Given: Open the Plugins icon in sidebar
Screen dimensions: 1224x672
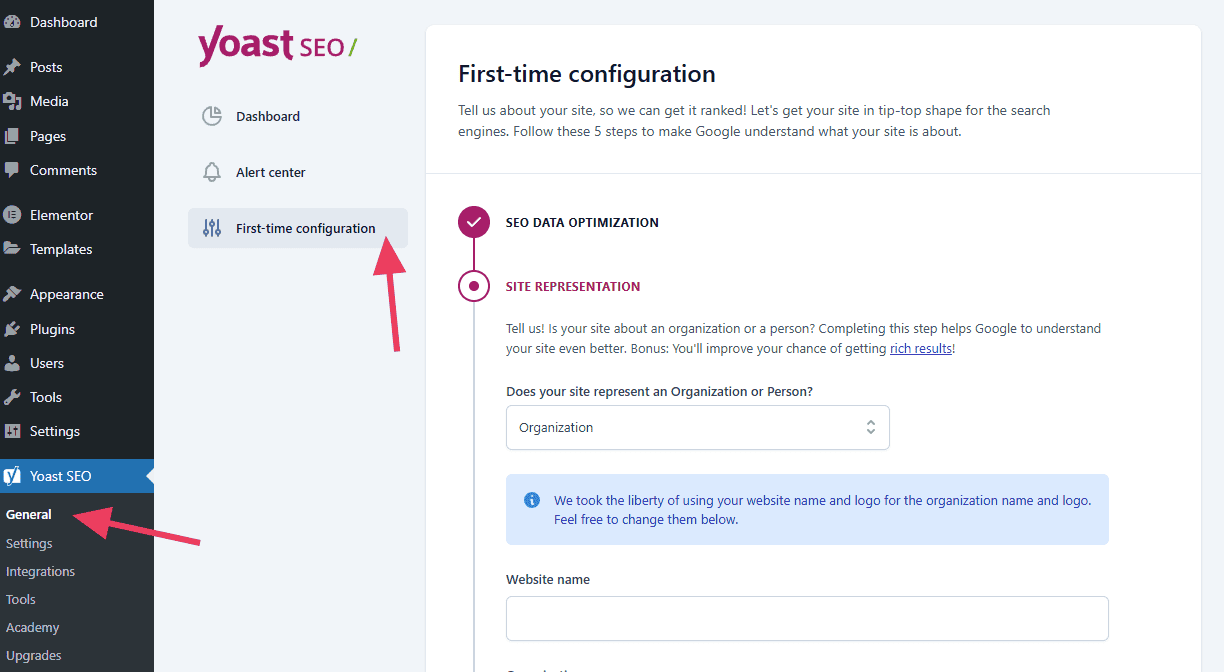Looking at the screenshot, I should click(16, 328).
